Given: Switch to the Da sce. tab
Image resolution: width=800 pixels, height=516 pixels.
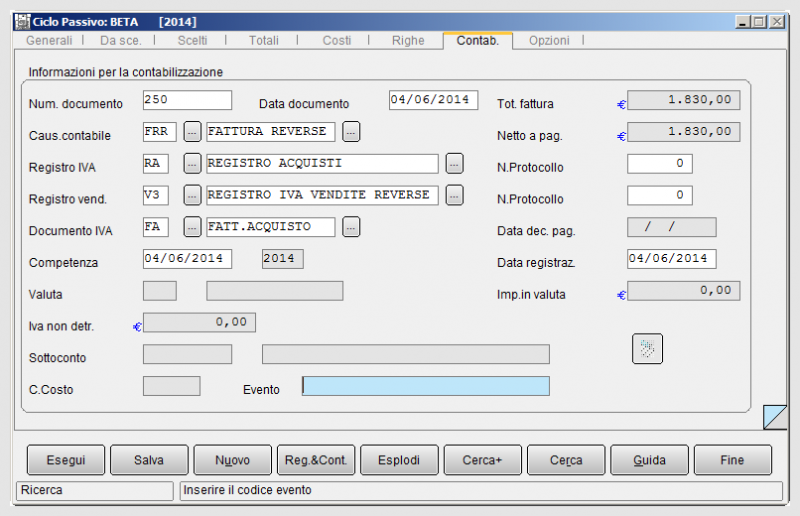Looking at the screenshot, I should tap(120, 40).
